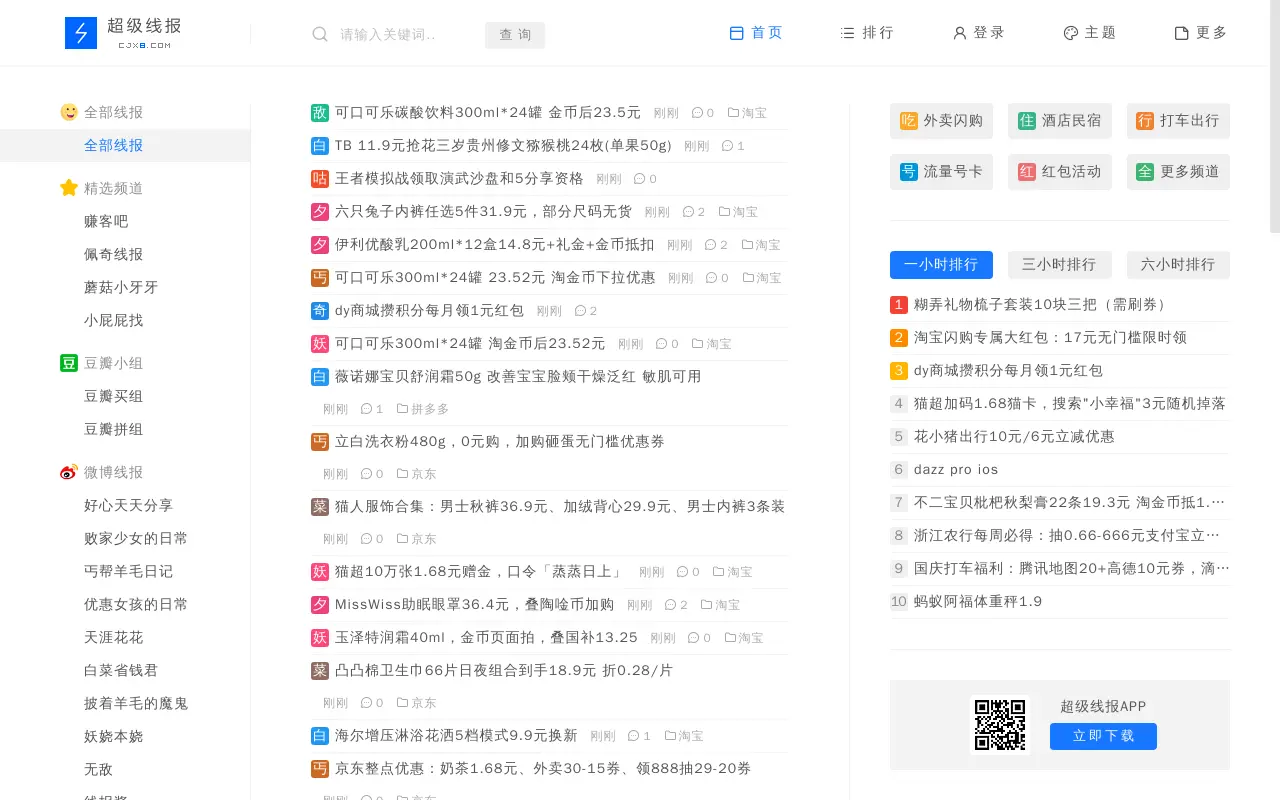Click the 外卖闪购 channel button
Screen dimensions: 1280x800
941,121
